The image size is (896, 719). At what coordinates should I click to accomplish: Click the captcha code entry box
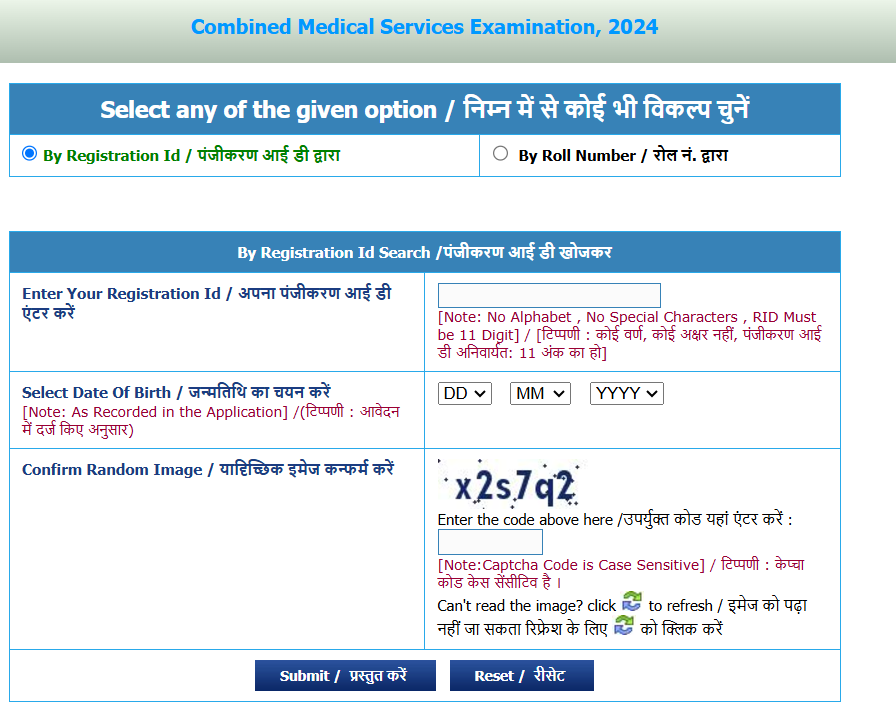(489, 541)
